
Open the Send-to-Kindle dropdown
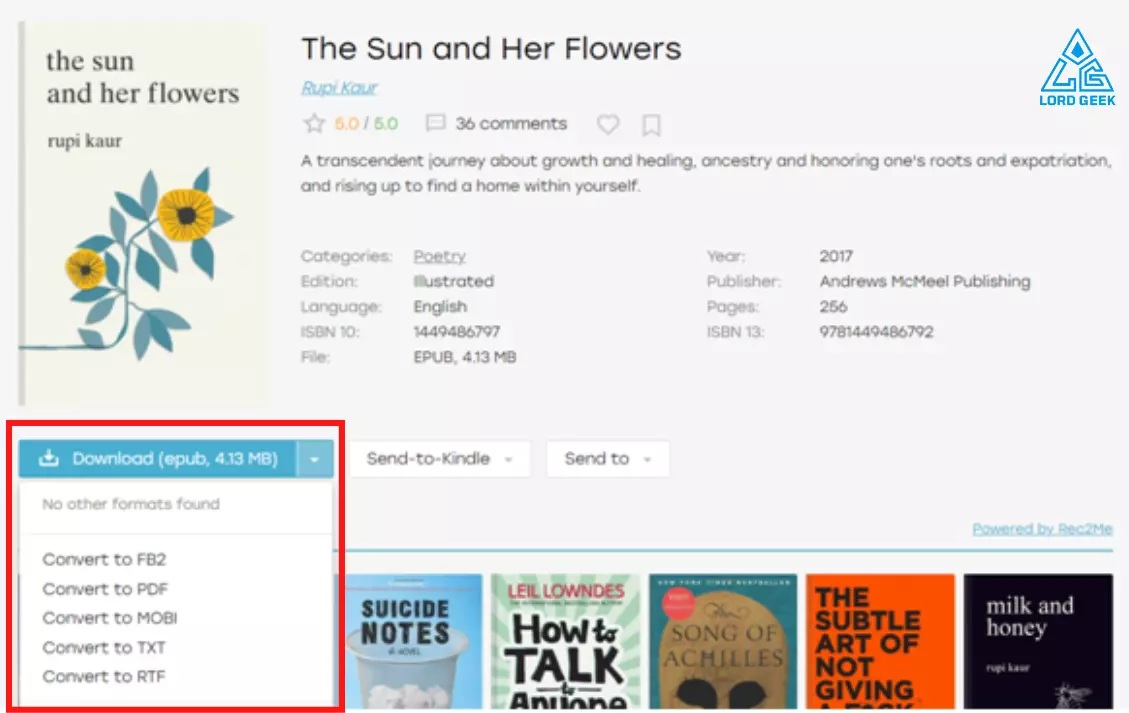coord(440,459)
